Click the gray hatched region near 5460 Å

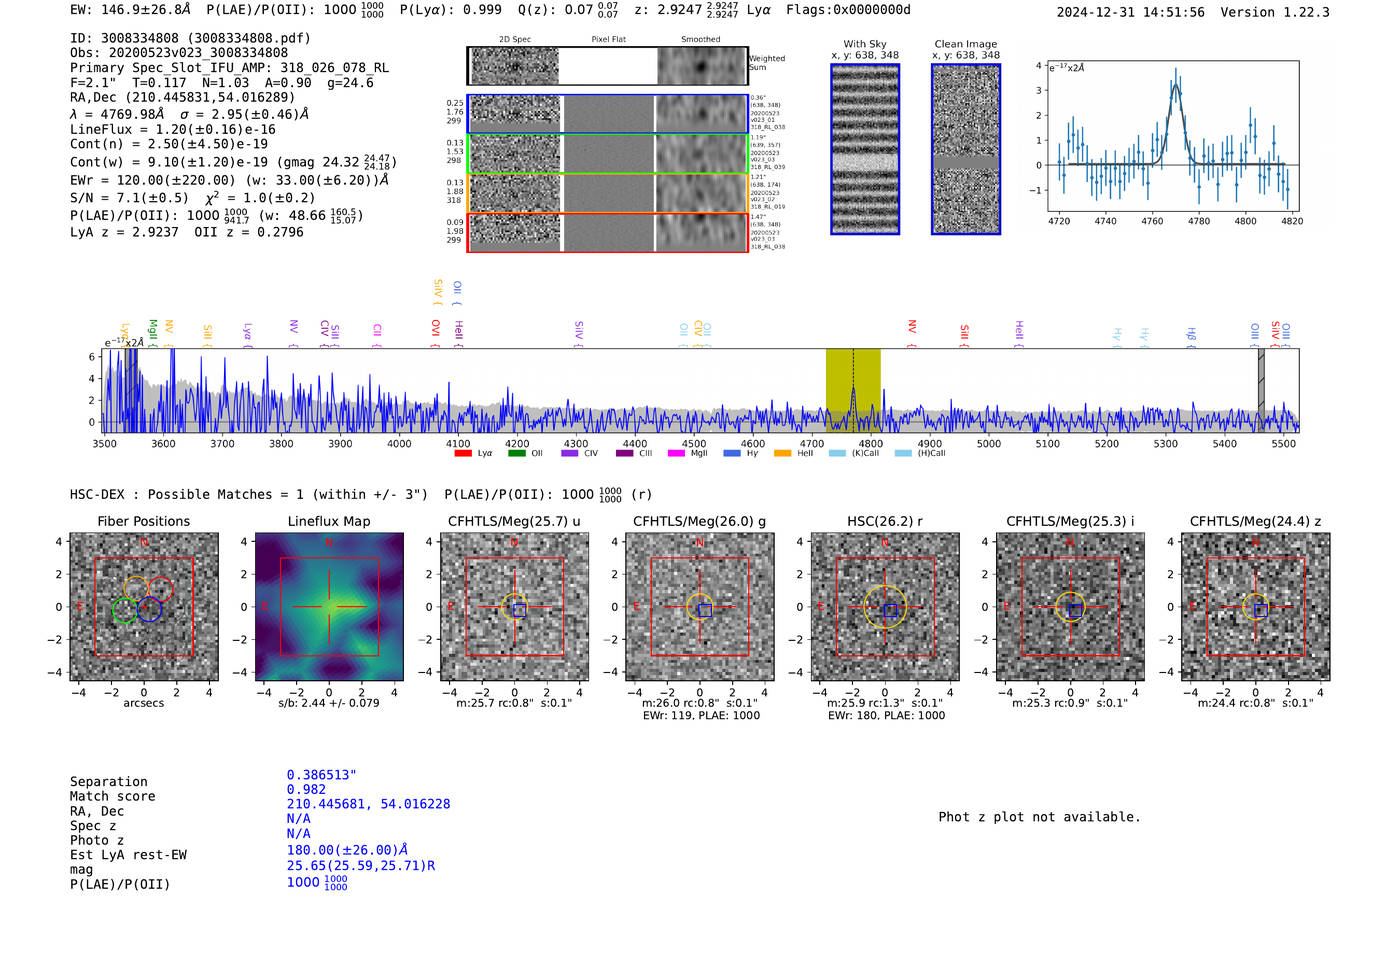tap(1261, 390)
